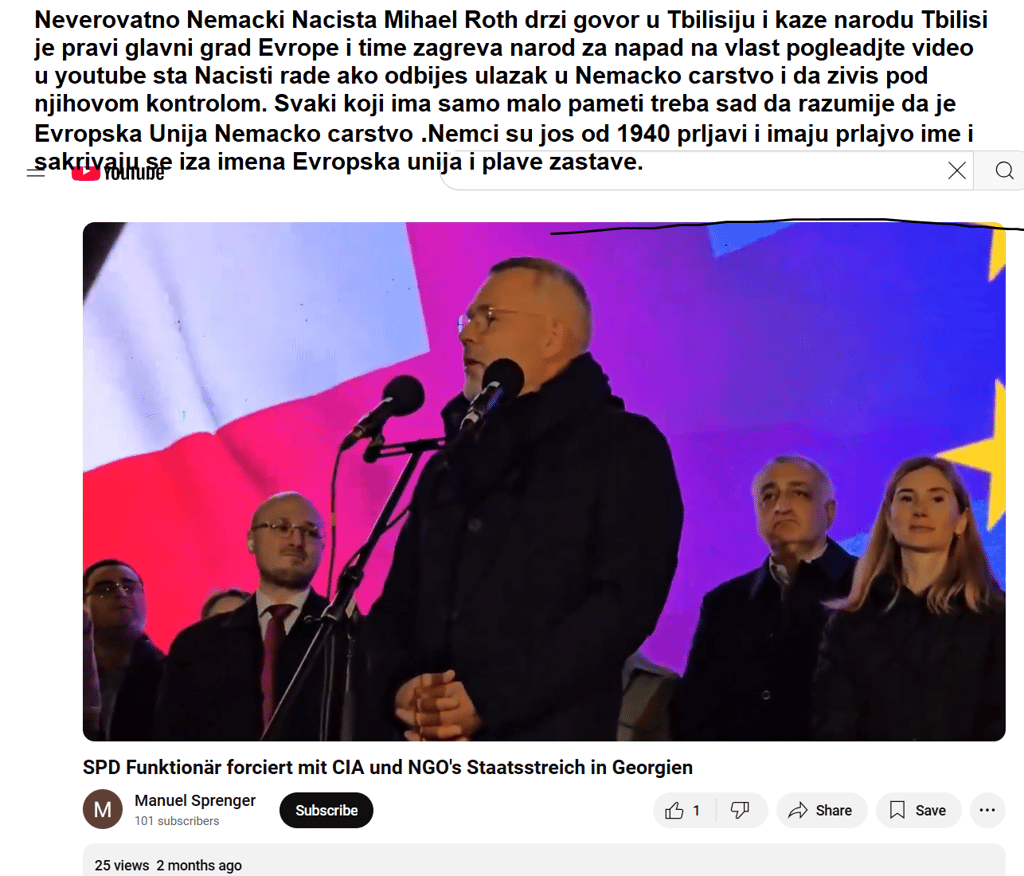Screen dimensions: 1024x876
Task: Click the 101 subscribers text
Action: [x=177, y=821]
